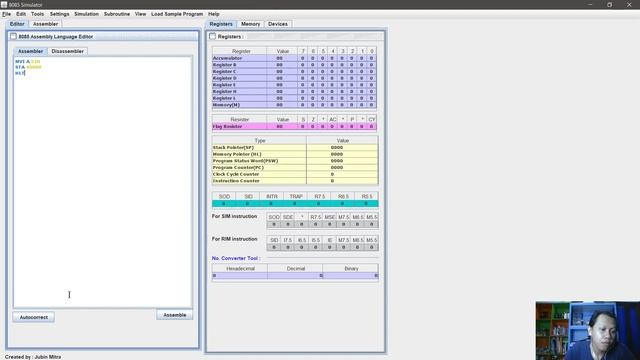Image resolution: width=640 pixels, height=360 pixels.
Task: Click the INTR interrupt column header
Action: click(271, 196)
